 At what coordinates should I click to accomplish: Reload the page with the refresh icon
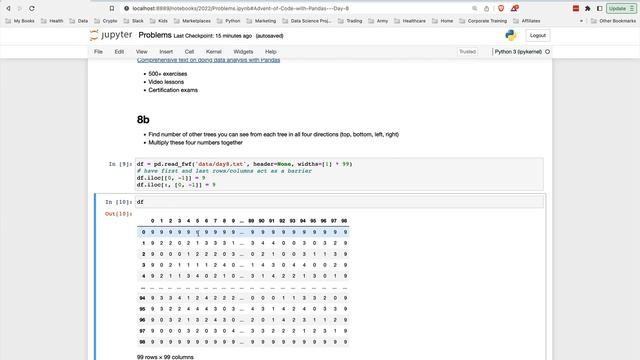(31, 8)
